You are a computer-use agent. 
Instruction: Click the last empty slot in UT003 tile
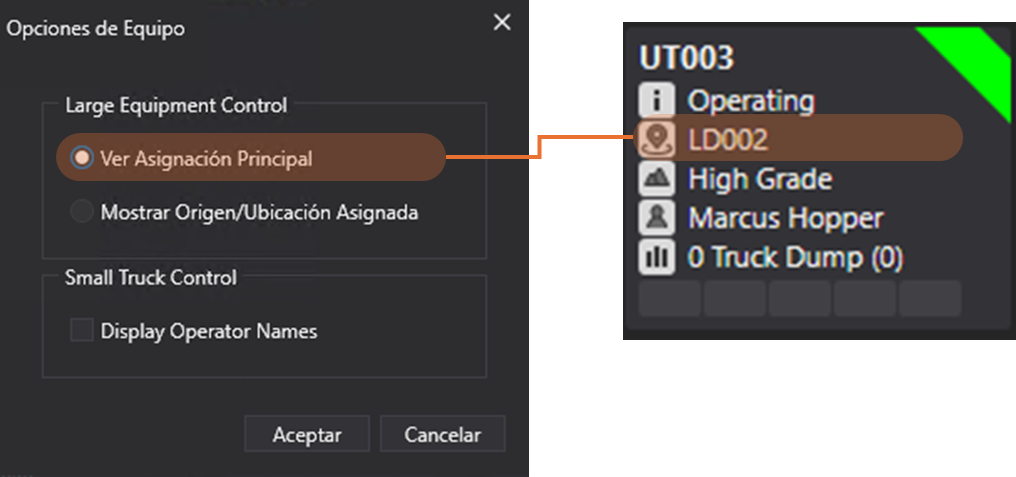[x=930, y=298]
